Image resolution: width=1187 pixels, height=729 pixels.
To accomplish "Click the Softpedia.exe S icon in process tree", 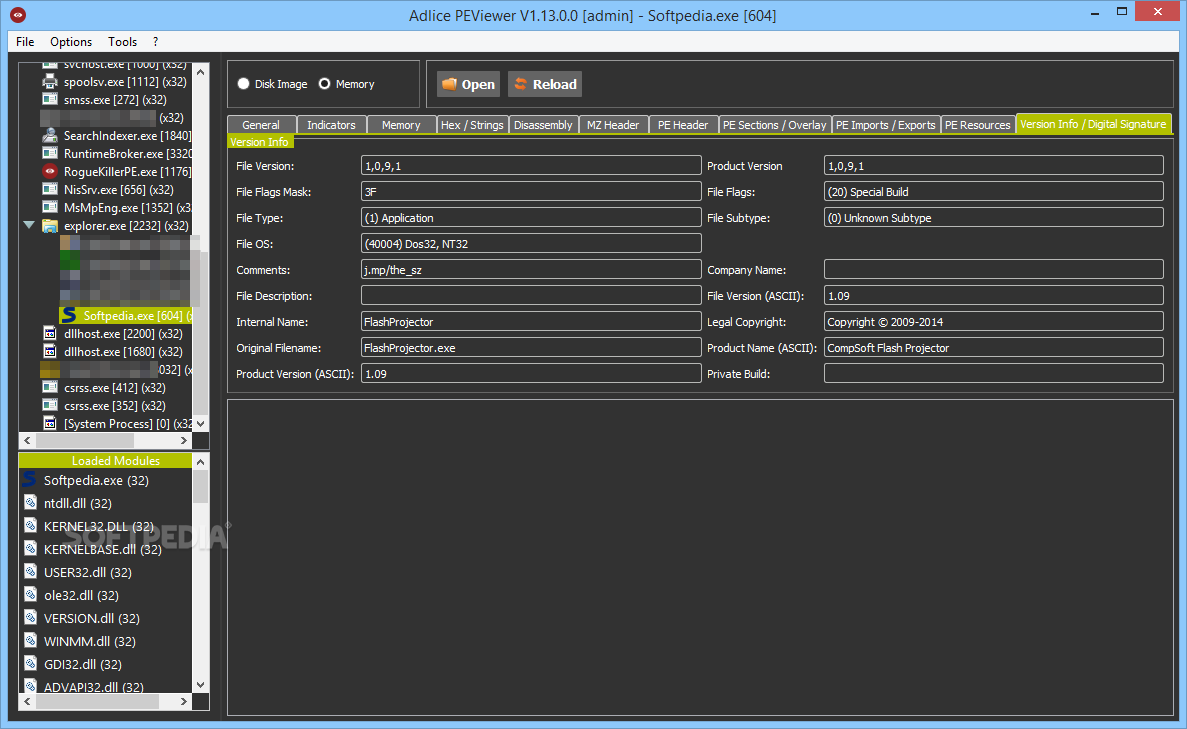I will [69, 315].
